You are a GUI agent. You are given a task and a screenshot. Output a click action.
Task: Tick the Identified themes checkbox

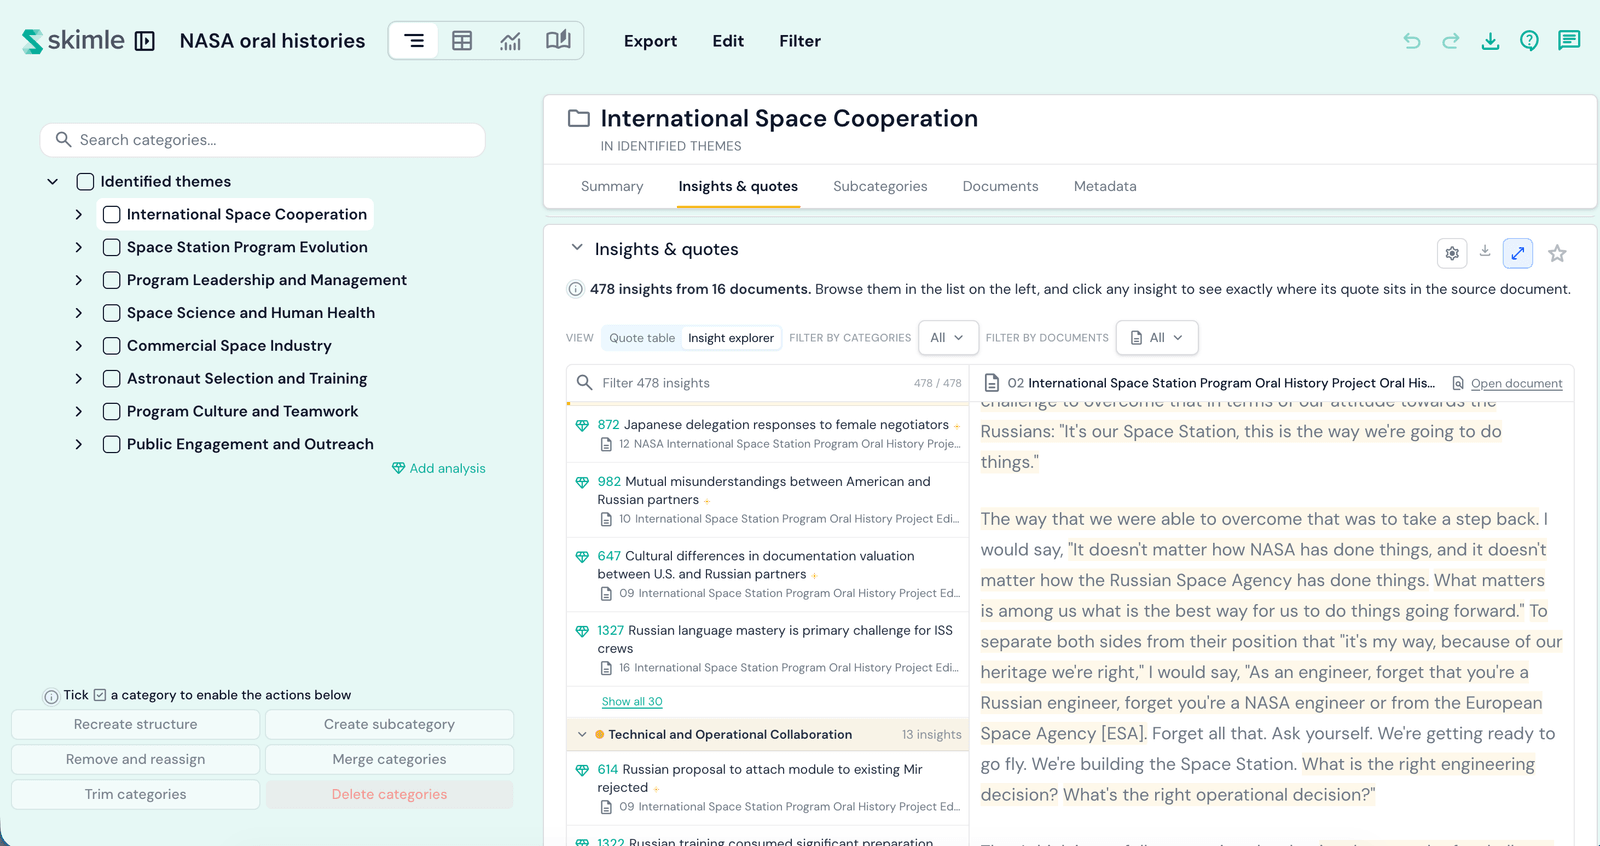tap(86, 182)
